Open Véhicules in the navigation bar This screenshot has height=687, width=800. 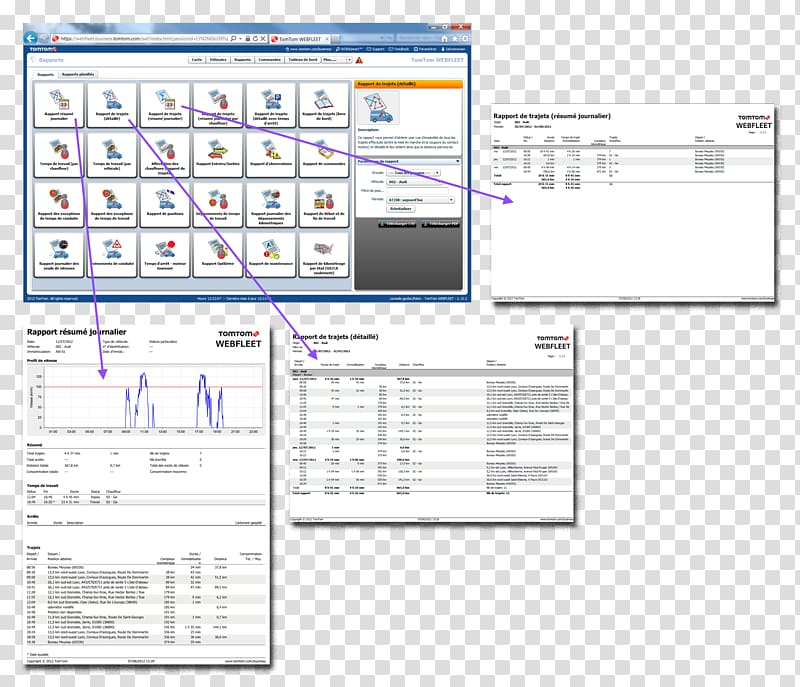click(218, 60)
